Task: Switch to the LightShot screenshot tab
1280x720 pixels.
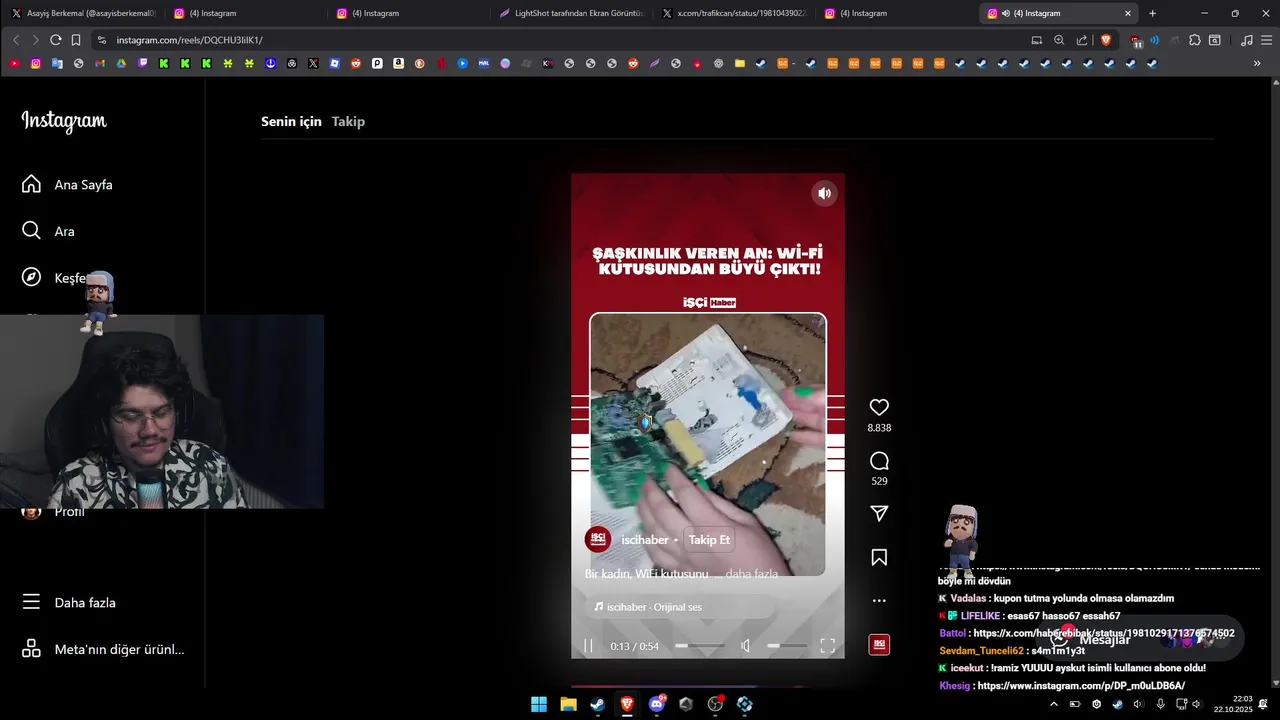Action: click(x=573, y=13)
